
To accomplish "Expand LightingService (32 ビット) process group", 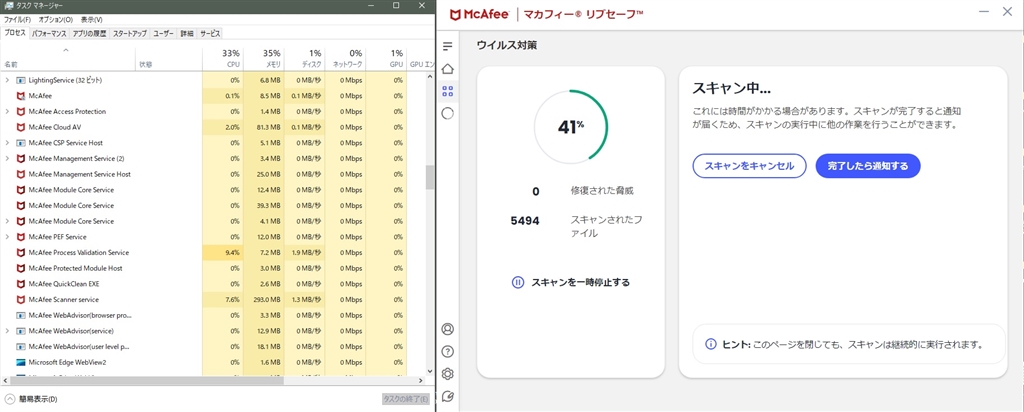I will pyautogui.click(x=7, y=80).
